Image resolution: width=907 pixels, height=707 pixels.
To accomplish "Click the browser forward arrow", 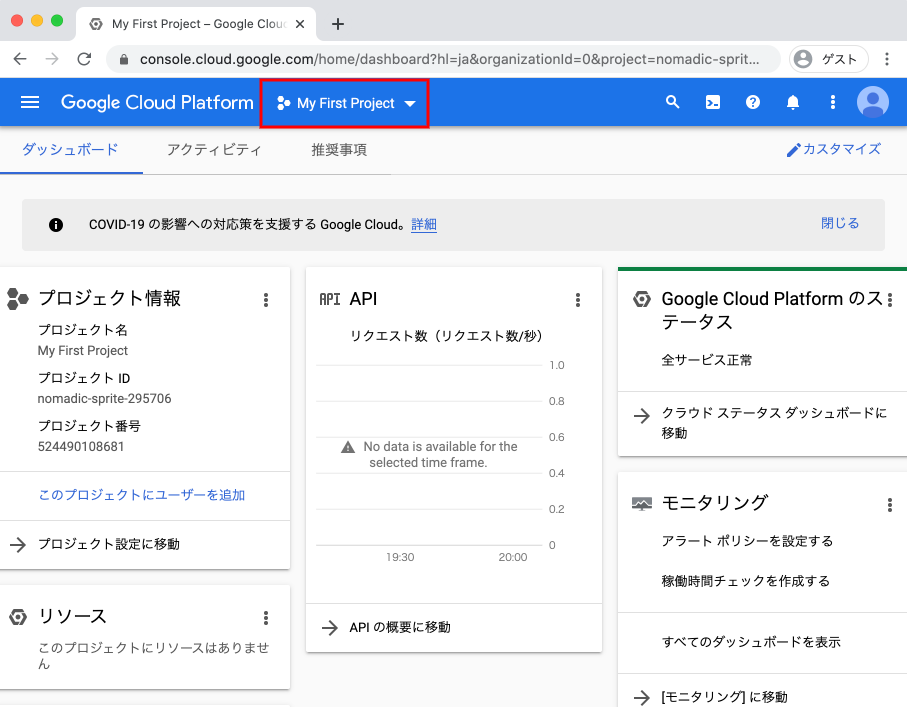I will [52, 59].
